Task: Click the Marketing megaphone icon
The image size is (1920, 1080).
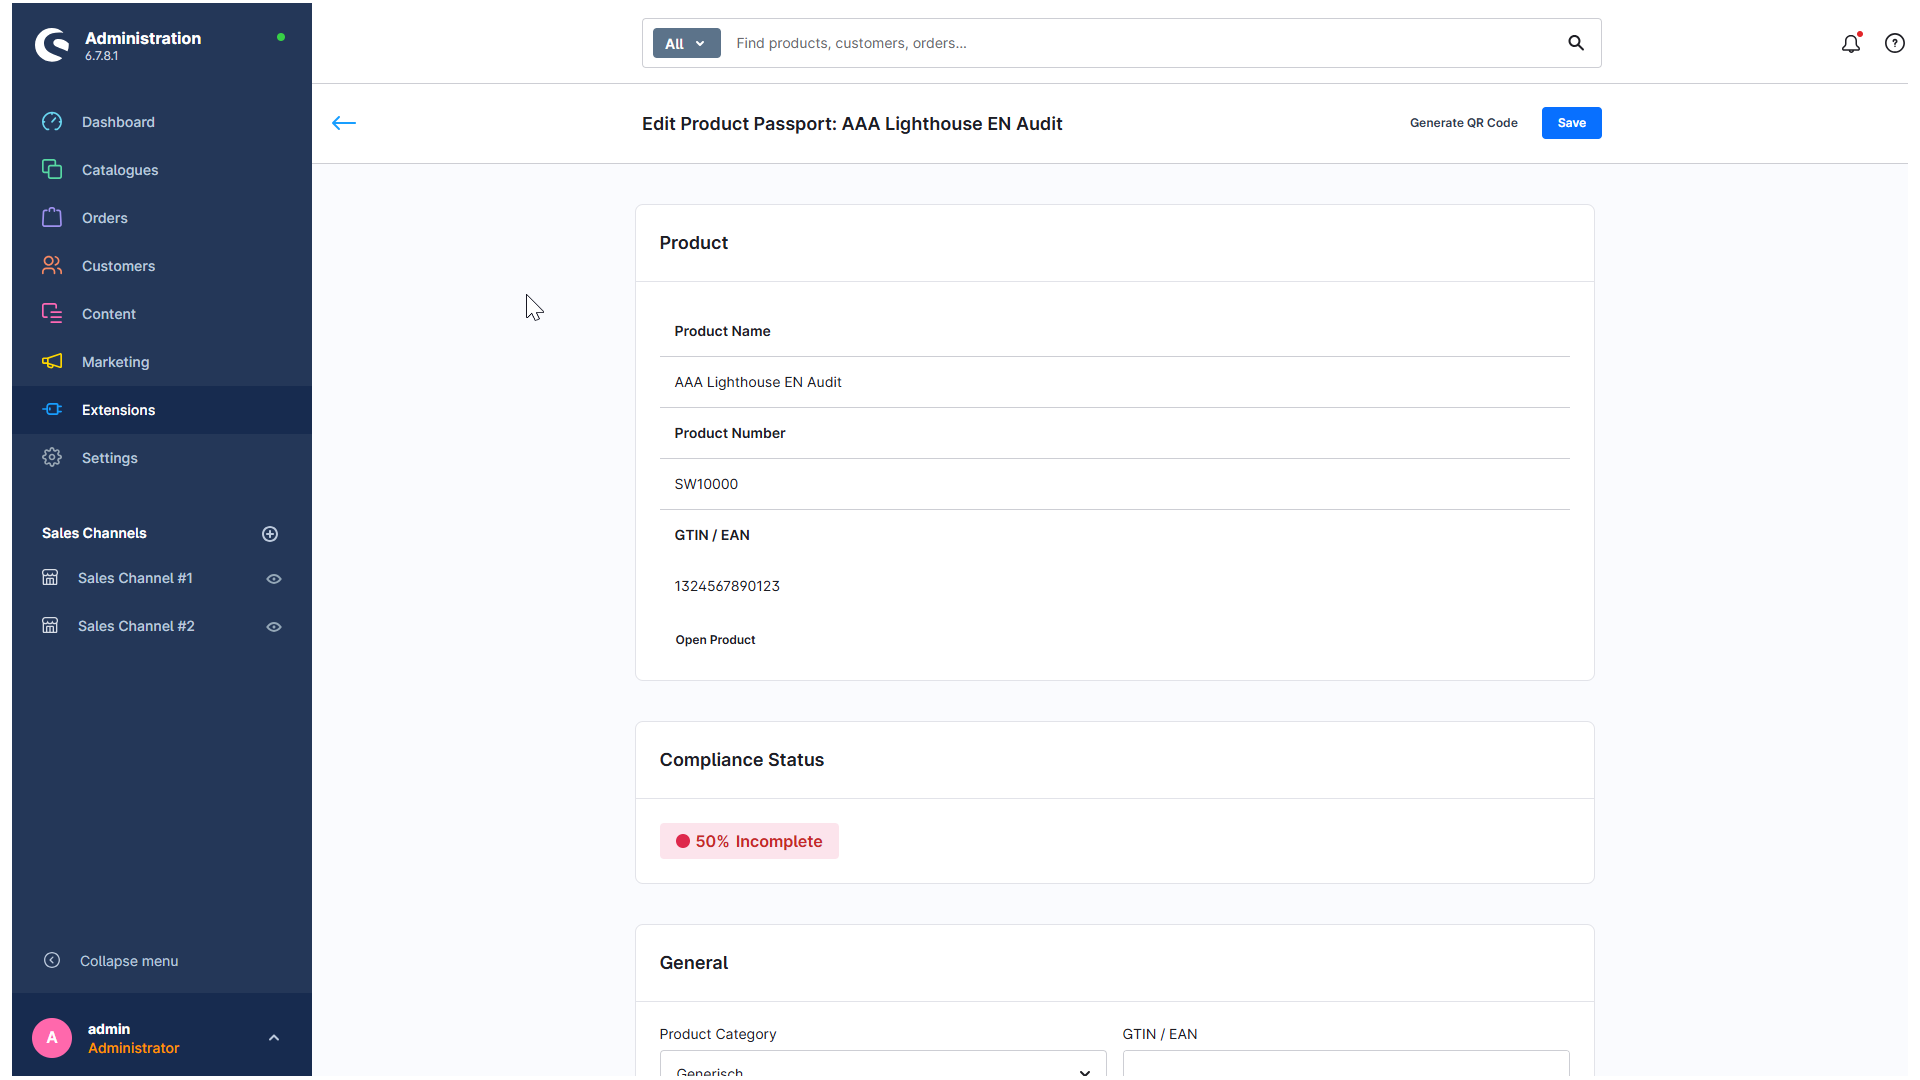Action: click(x=52, y=362)
